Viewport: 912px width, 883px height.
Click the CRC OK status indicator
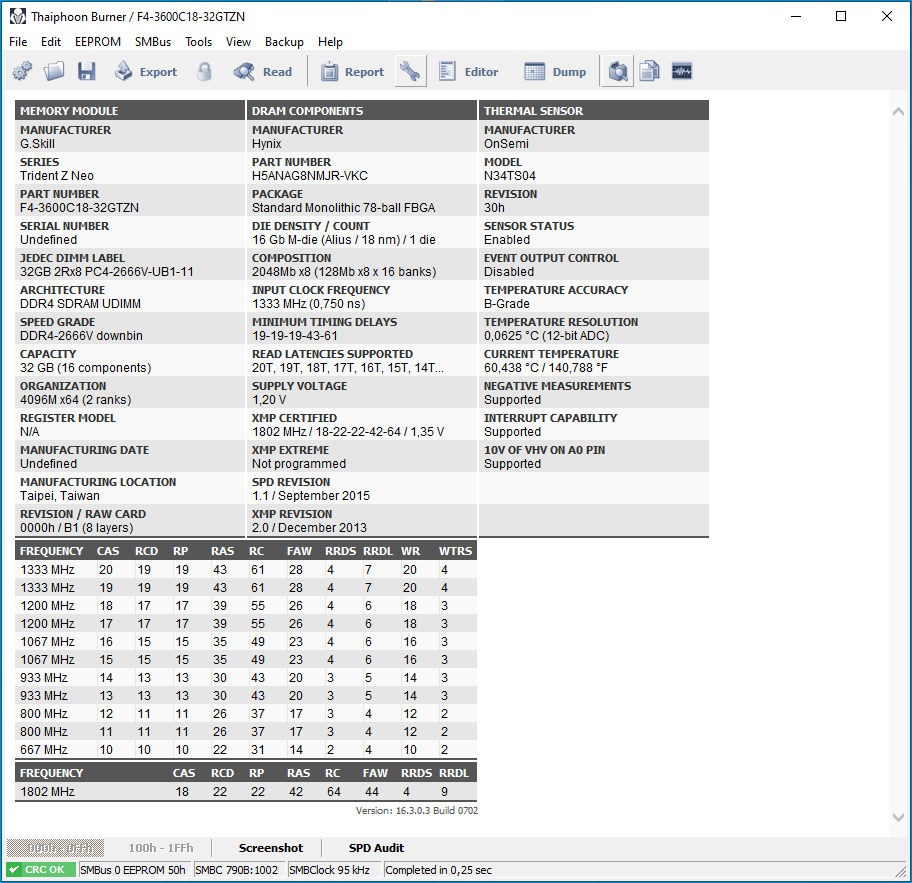pos(41,870)
